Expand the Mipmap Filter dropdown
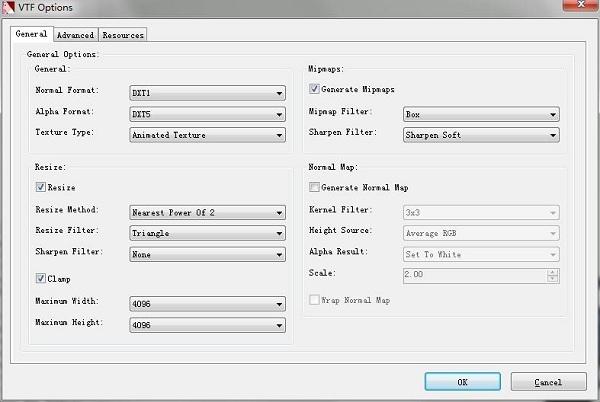 pyautogui.click(x=481, y=114)
